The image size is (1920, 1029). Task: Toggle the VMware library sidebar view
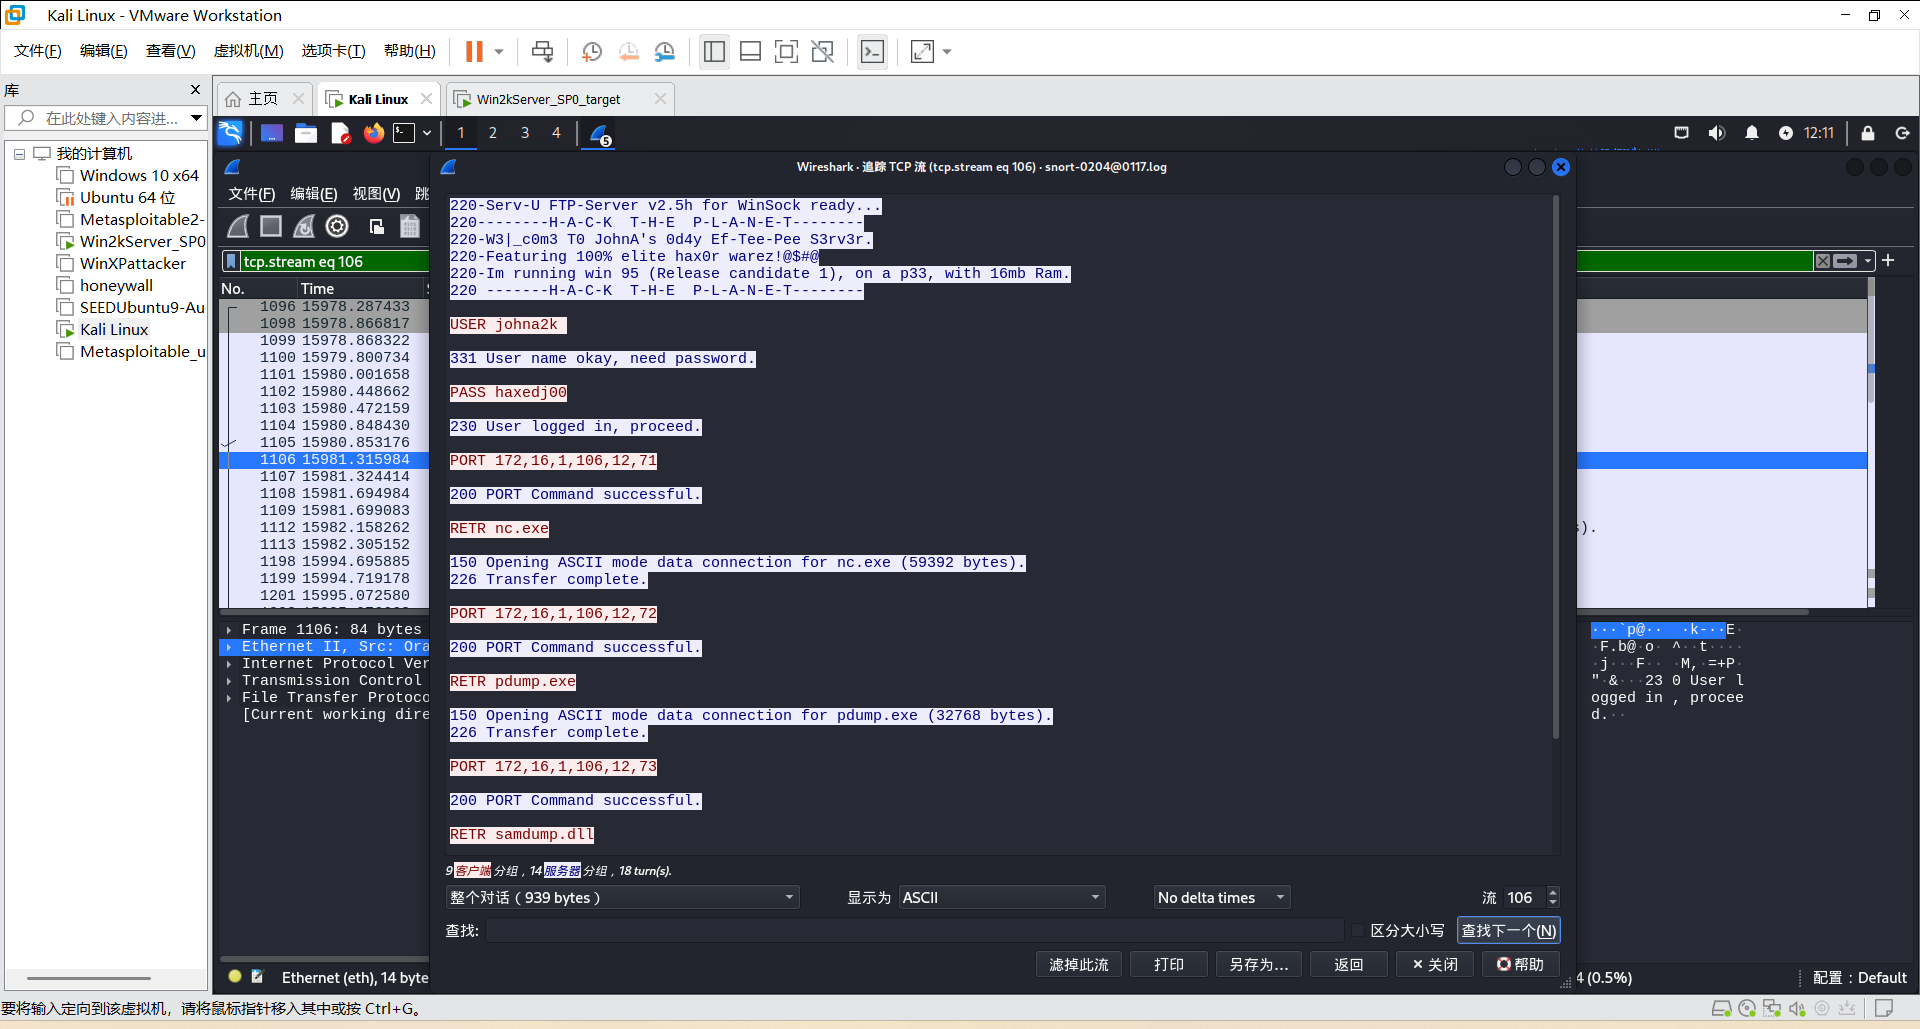[x=714, y=51]
